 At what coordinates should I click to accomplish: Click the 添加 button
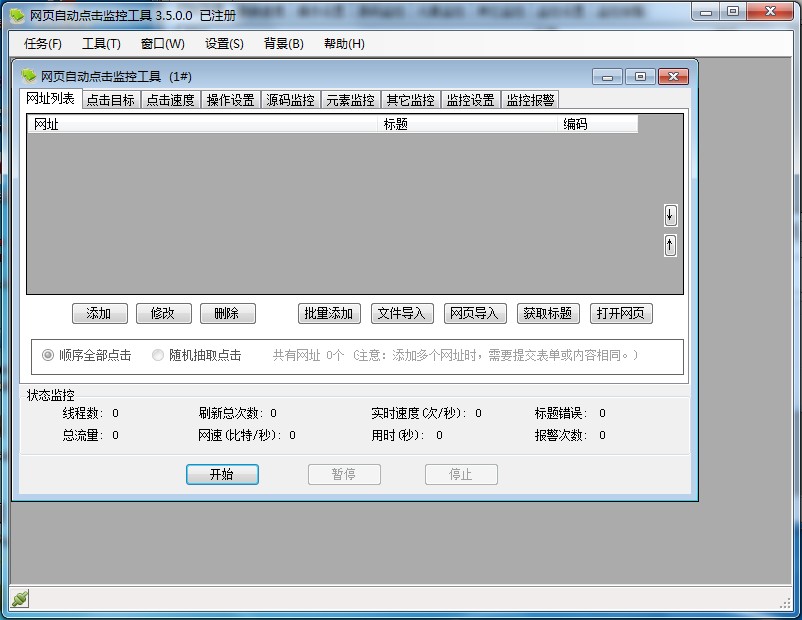click(100, 314)
